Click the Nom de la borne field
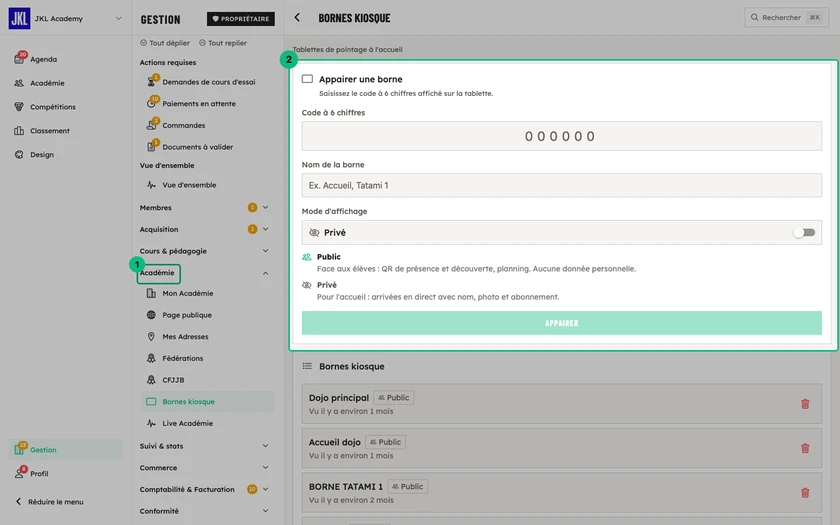This screenshot has width=840, height=525. tap(561, 185)
